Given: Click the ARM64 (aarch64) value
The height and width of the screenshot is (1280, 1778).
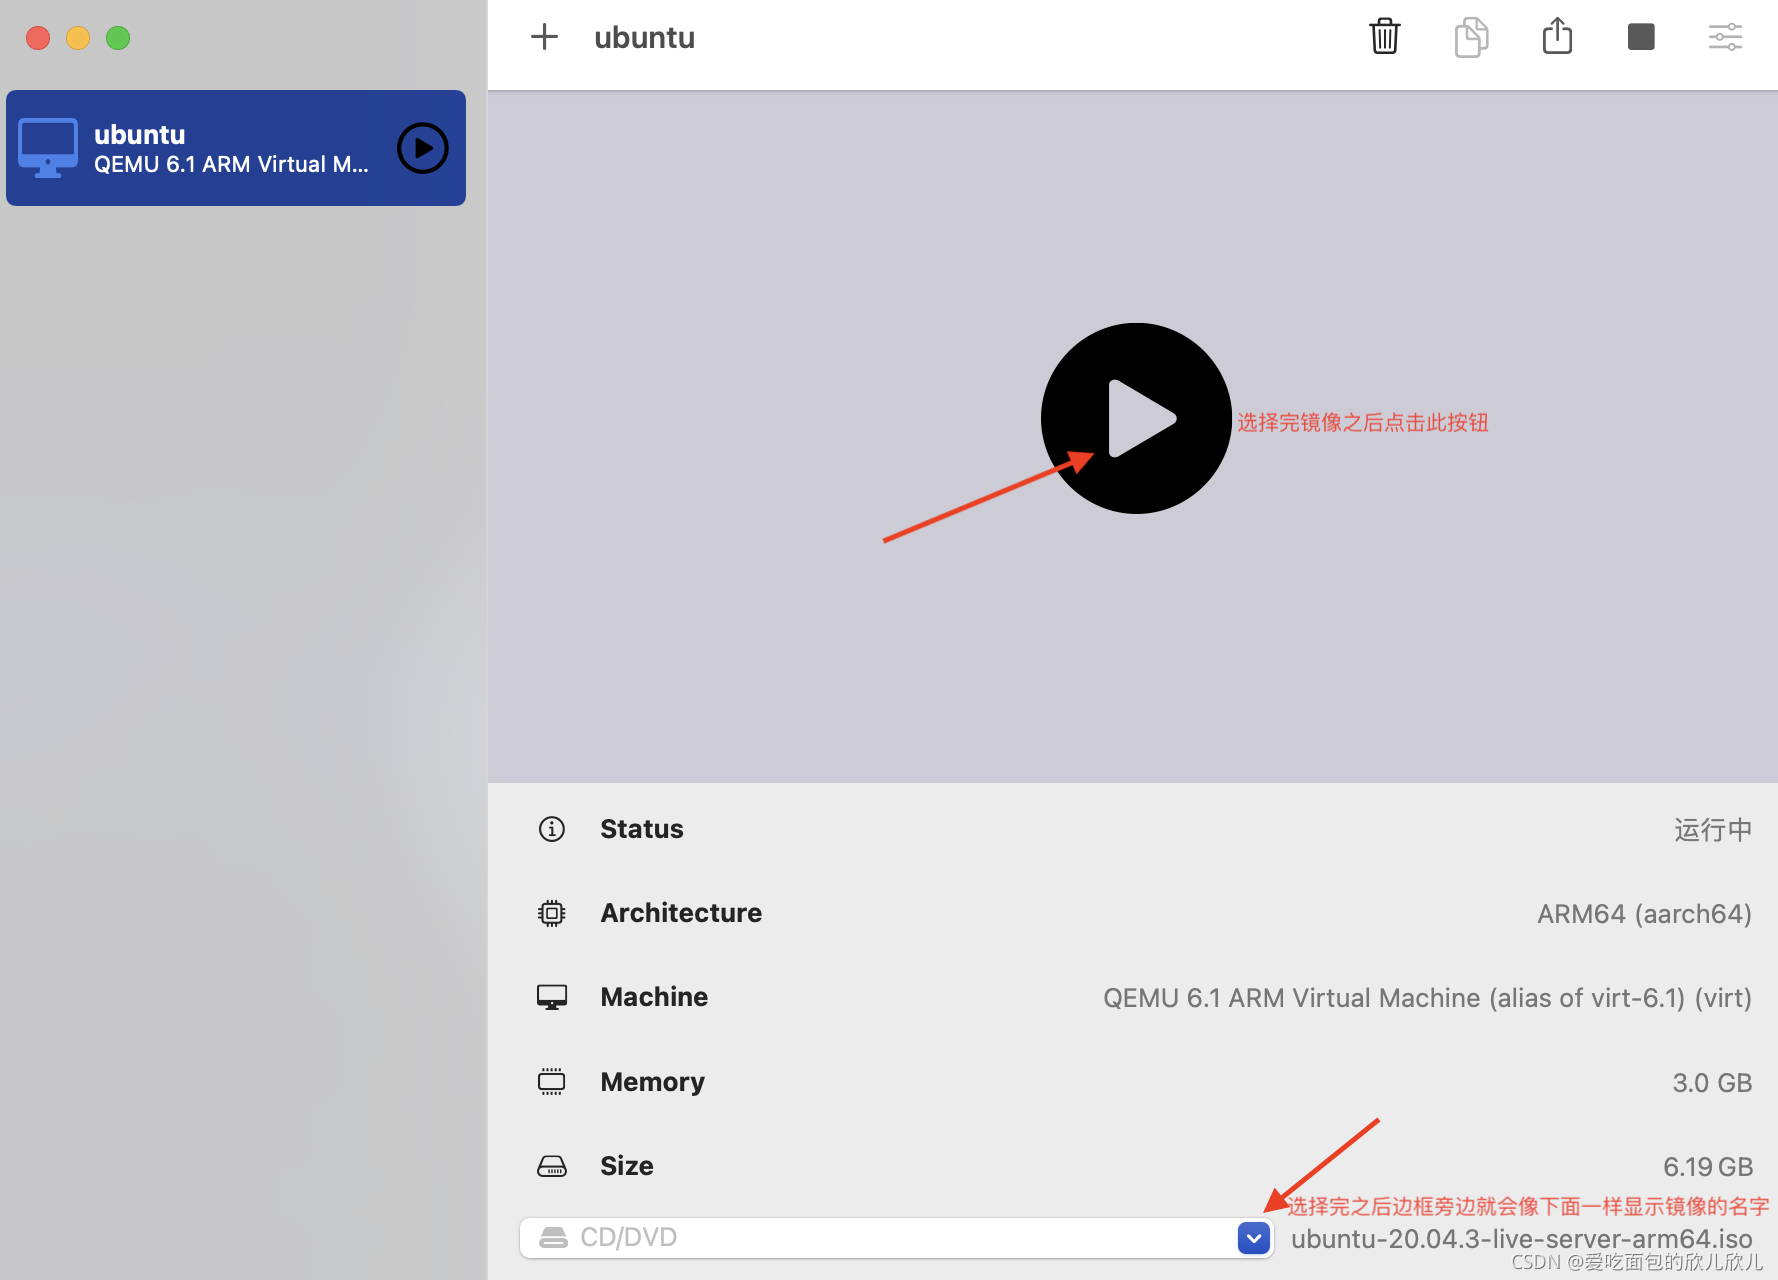Looking at the screenshot, I should pyautogui.click(x=1644, y=914).
